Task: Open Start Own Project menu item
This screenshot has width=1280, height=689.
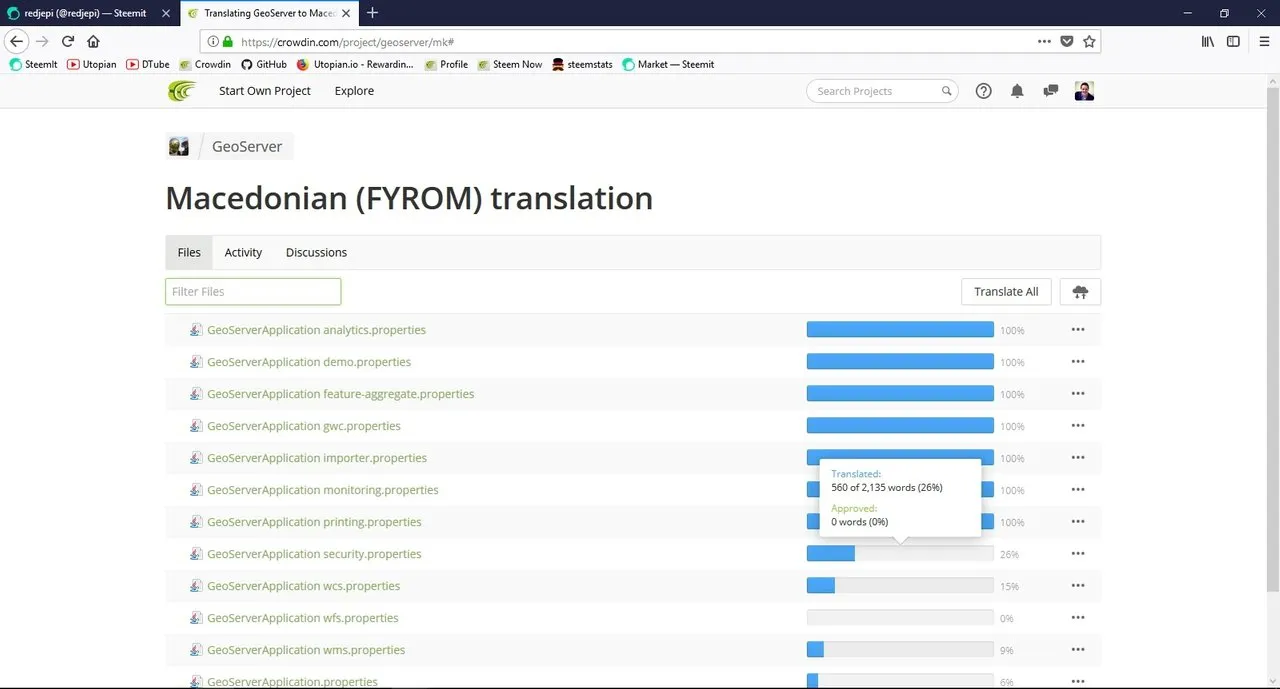Action: tap(265, 91)
